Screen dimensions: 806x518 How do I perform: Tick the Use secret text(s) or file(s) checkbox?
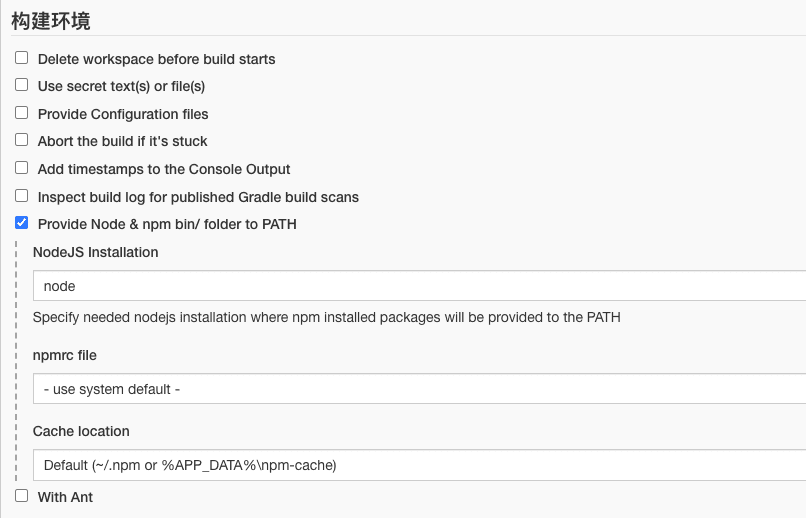[x=22, y=85]
